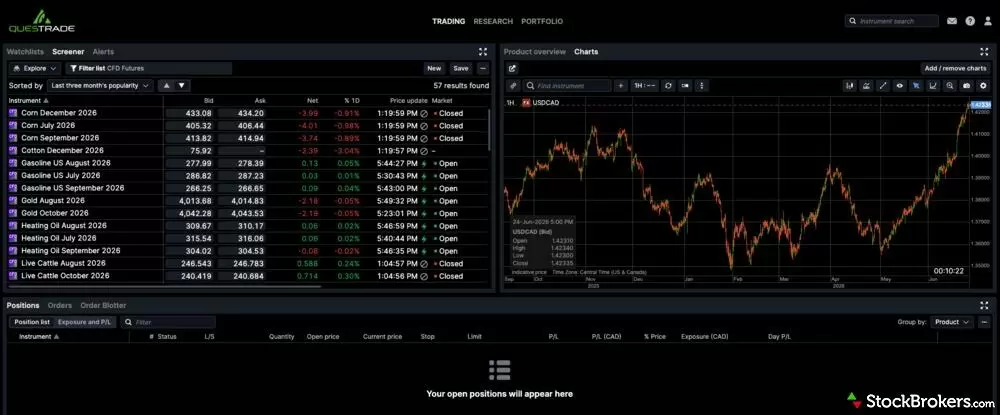Open the 1H chart timeframe selector
This screenshot has height=415, width=1000.
645,85
